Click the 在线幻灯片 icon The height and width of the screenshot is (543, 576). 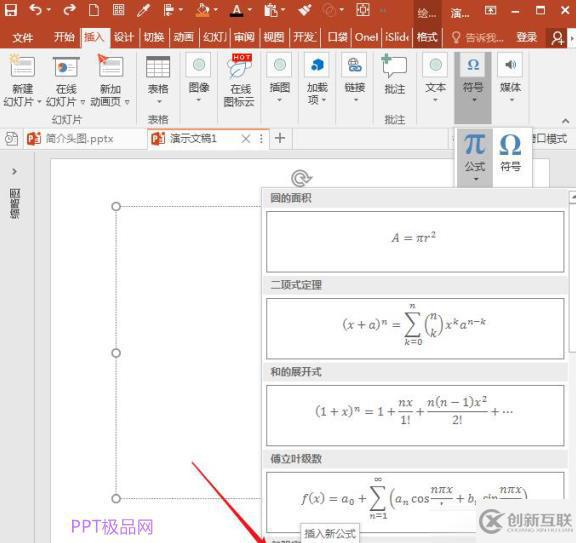click(x=66, y=66)
